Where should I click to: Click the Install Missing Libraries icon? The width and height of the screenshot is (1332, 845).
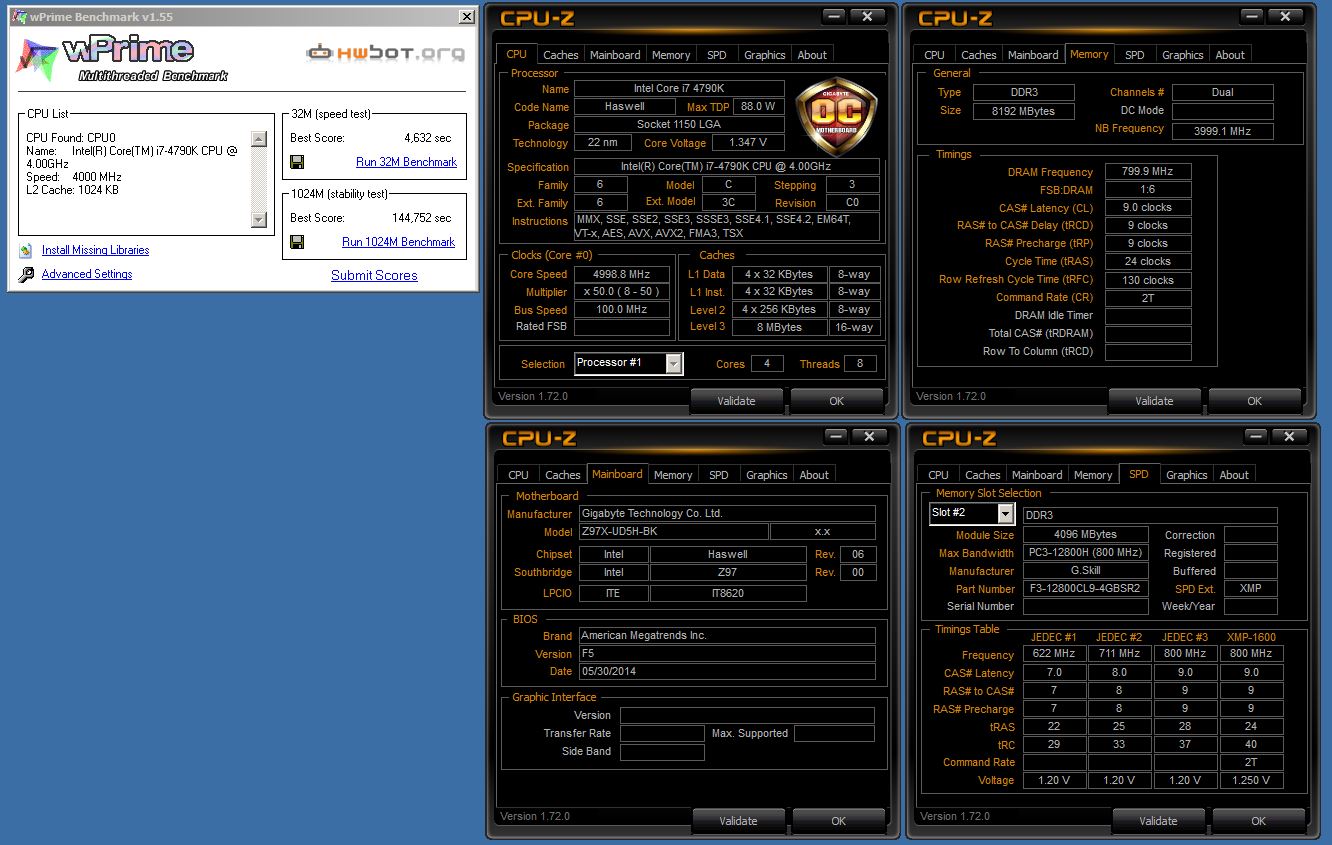(x=25, y=250)
